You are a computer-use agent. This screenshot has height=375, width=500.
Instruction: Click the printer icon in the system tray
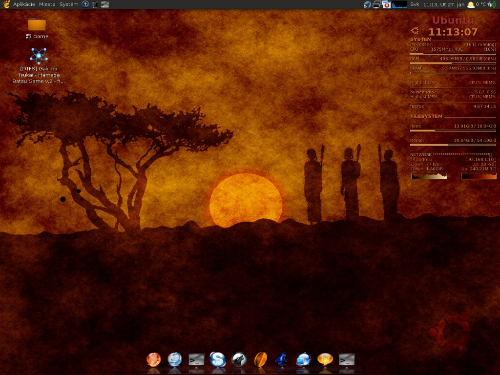pos(377,5)
